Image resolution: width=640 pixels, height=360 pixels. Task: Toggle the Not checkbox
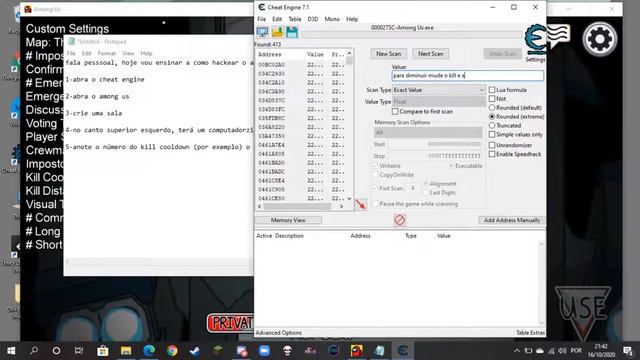point(492,99)
